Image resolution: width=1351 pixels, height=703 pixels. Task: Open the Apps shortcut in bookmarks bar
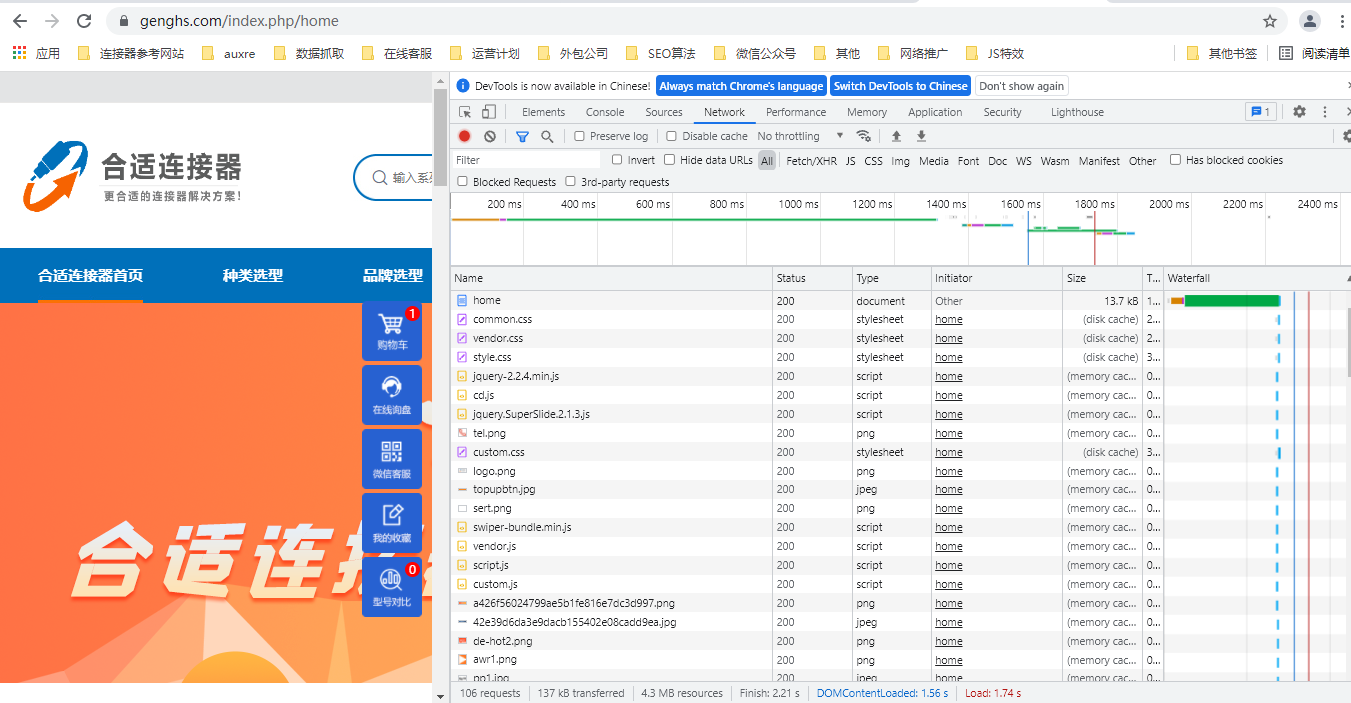coord(36,53)
